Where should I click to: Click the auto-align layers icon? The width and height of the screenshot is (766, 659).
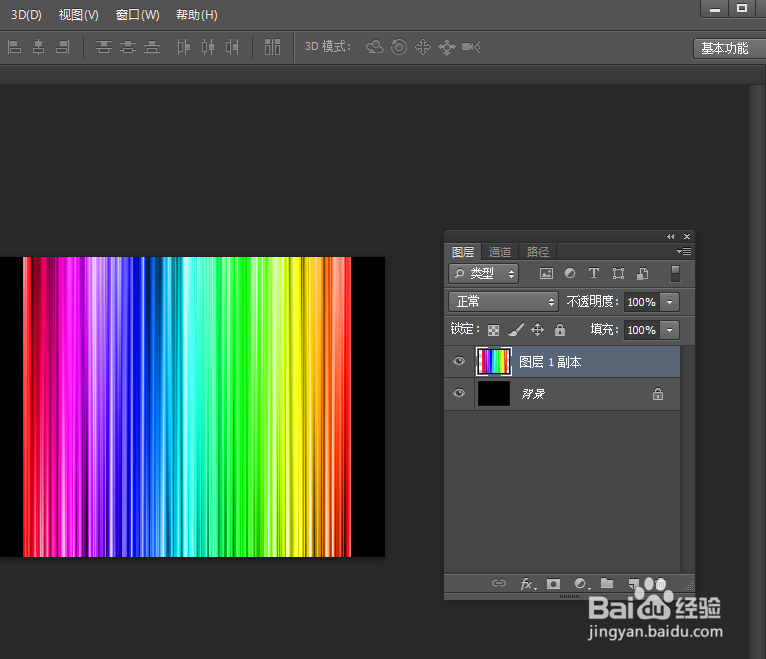[273, 47]
